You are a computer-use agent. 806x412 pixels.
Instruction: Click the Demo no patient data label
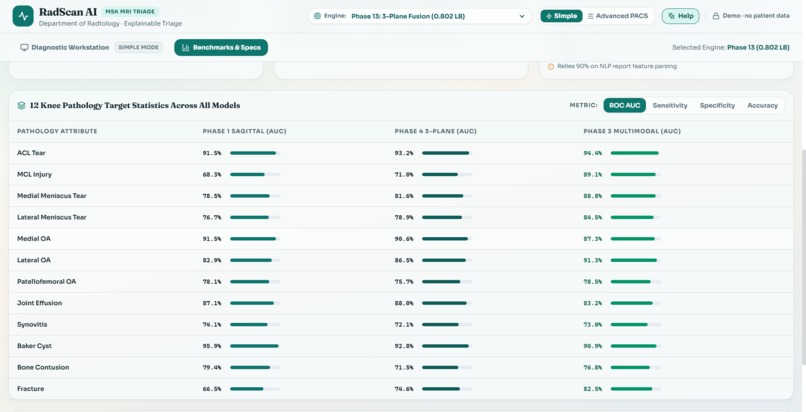[756, 16]
